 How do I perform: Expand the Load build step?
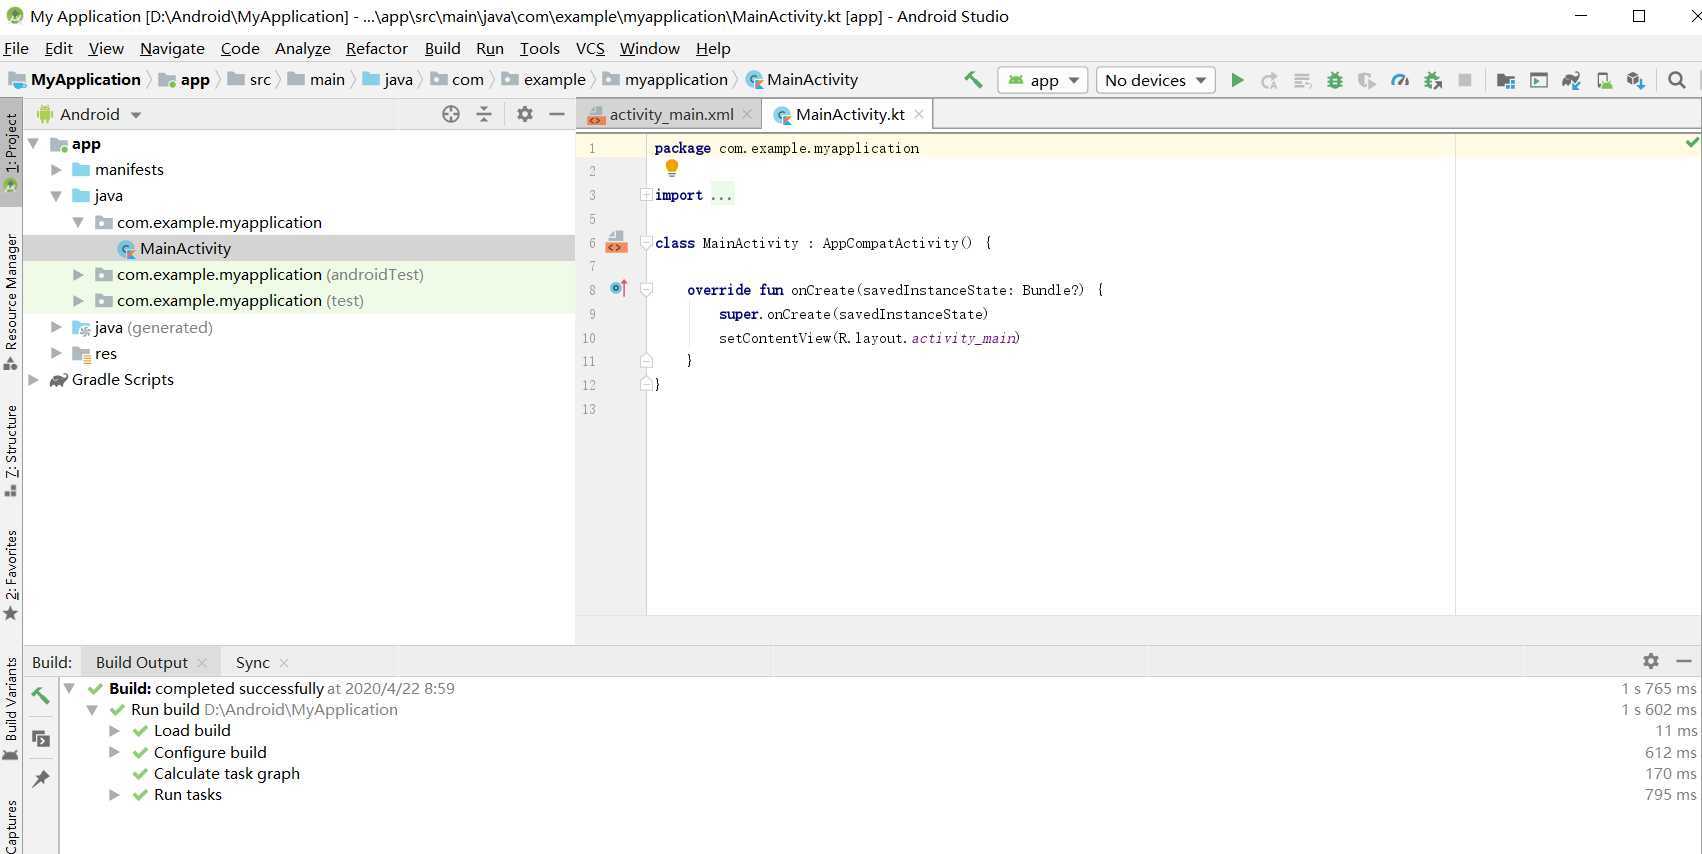point(114,731)
